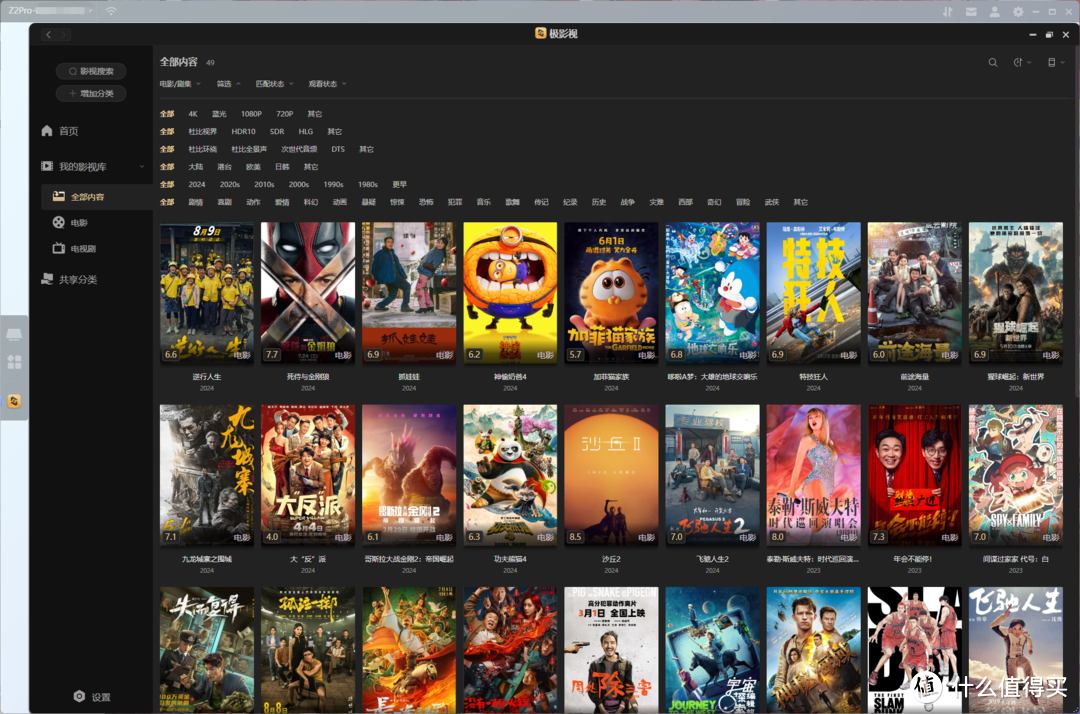Open the user account icon in outer title bar
Image resolution: width=1080 pixels, height=714 pixels.
click(x=994, y=11)
